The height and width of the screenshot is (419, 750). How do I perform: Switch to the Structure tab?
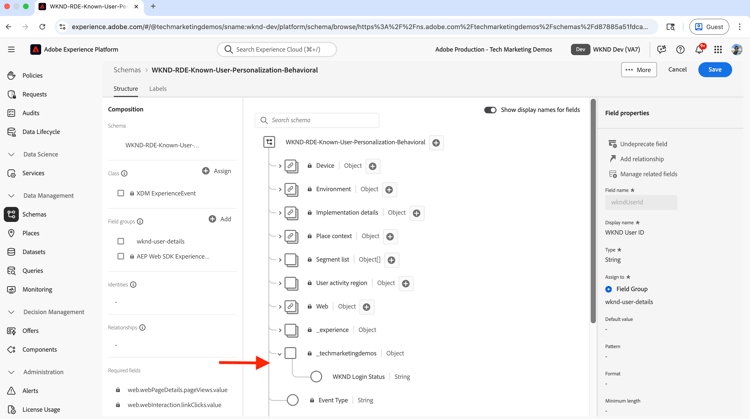[125, 88]
